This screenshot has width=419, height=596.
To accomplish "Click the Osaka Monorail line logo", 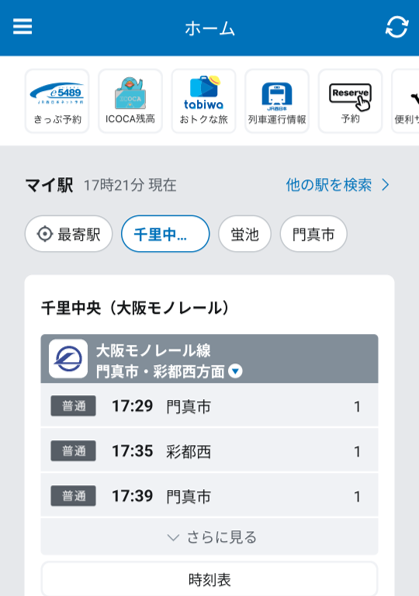I will (68, 358).
